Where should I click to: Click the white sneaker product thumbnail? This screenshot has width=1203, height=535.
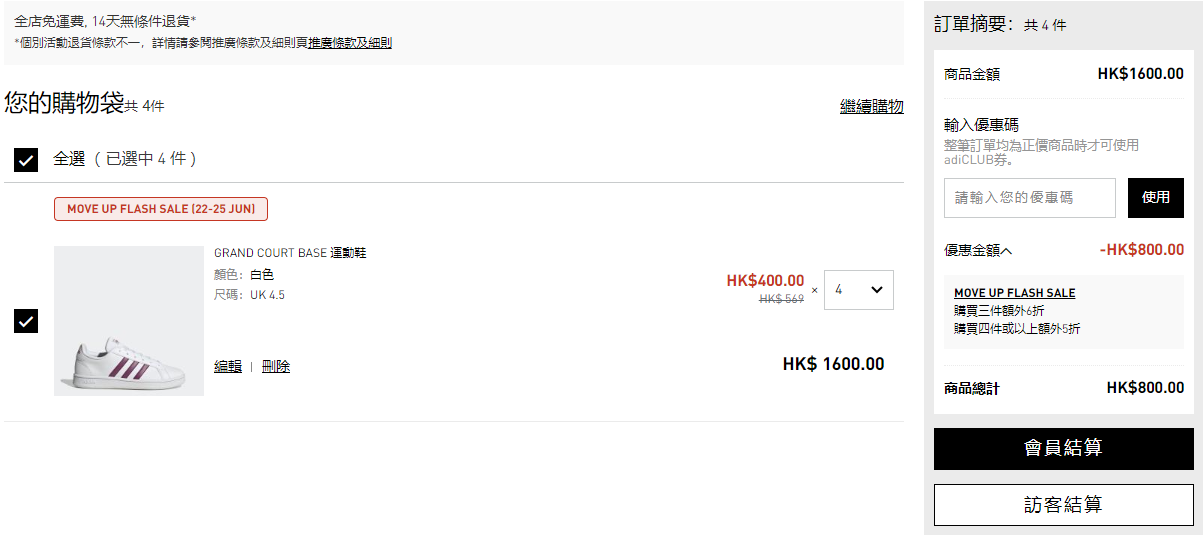tap(129, 321)
